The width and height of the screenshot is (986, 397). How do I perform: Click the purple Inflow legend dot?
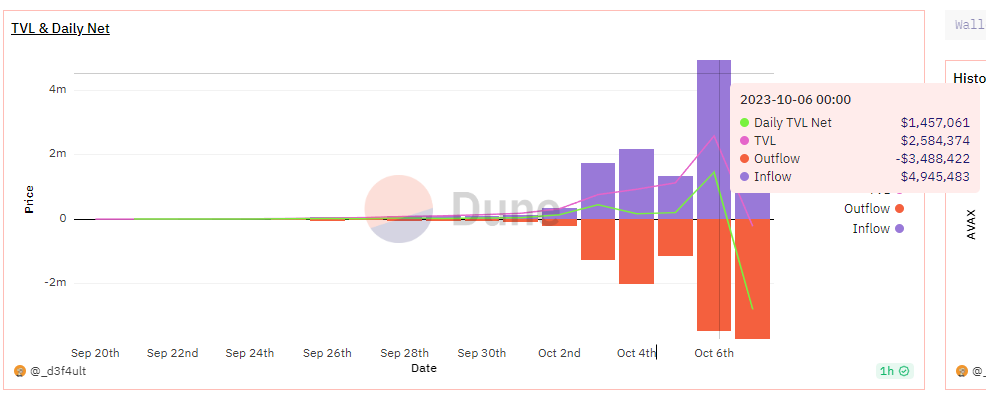[899, 228]
